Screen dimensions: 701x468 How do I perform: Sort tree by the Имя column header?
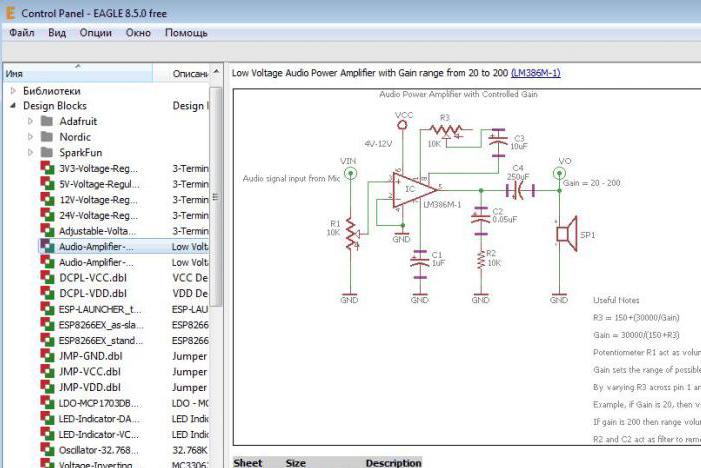[x=78, y=73]
